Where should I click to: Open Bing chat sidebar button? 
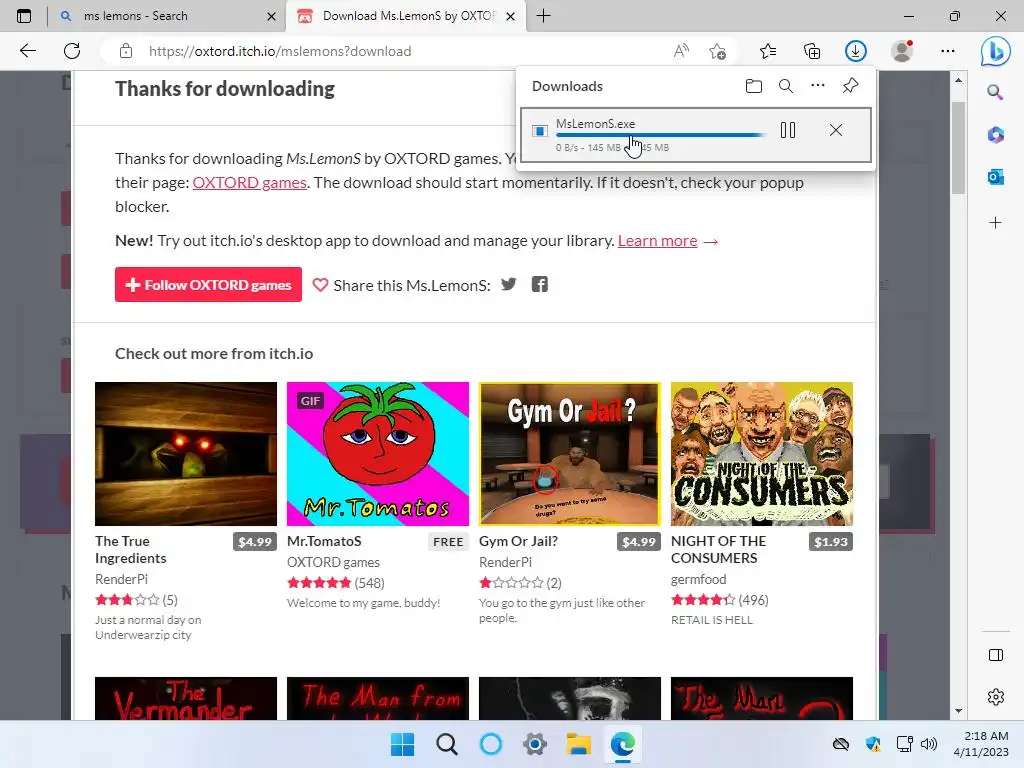995,51
